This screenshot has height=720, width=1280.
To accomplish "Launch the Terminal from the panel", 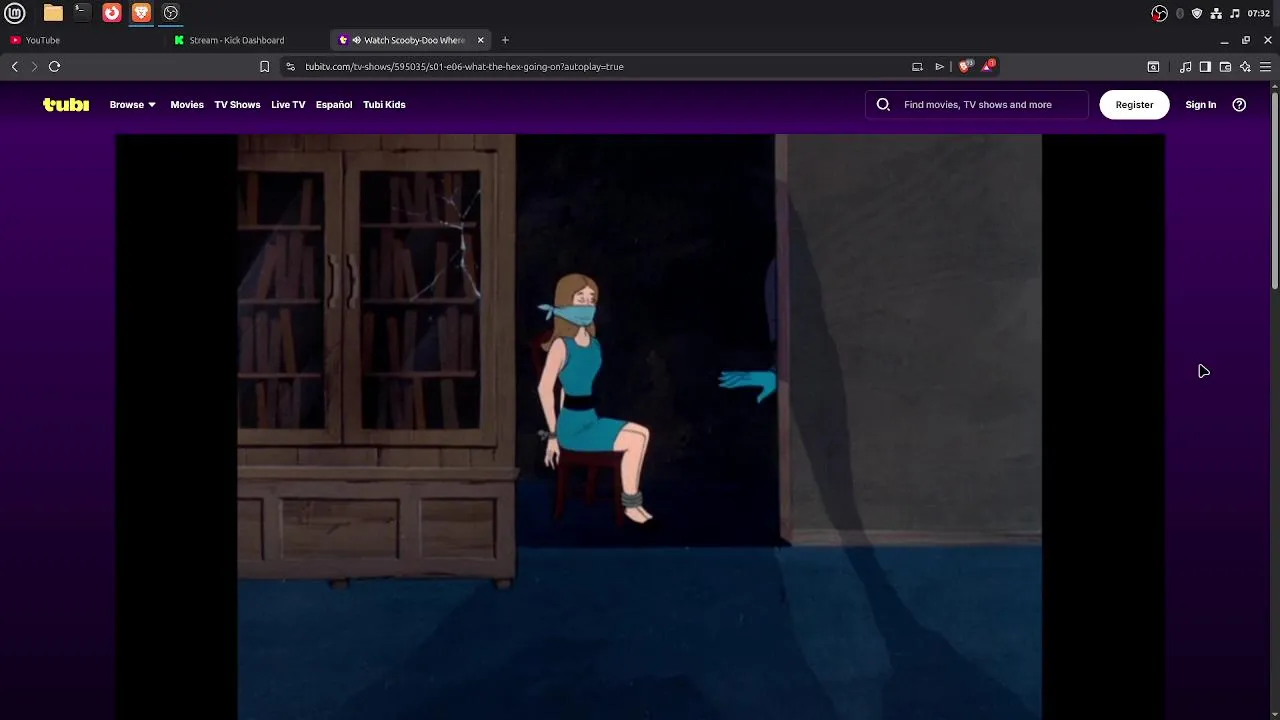I will (x=82, y=13).
